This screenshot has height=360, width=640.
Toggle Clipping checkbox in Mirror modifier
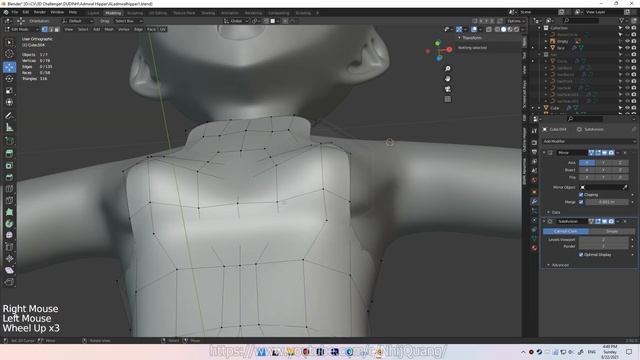pos(581,195)
